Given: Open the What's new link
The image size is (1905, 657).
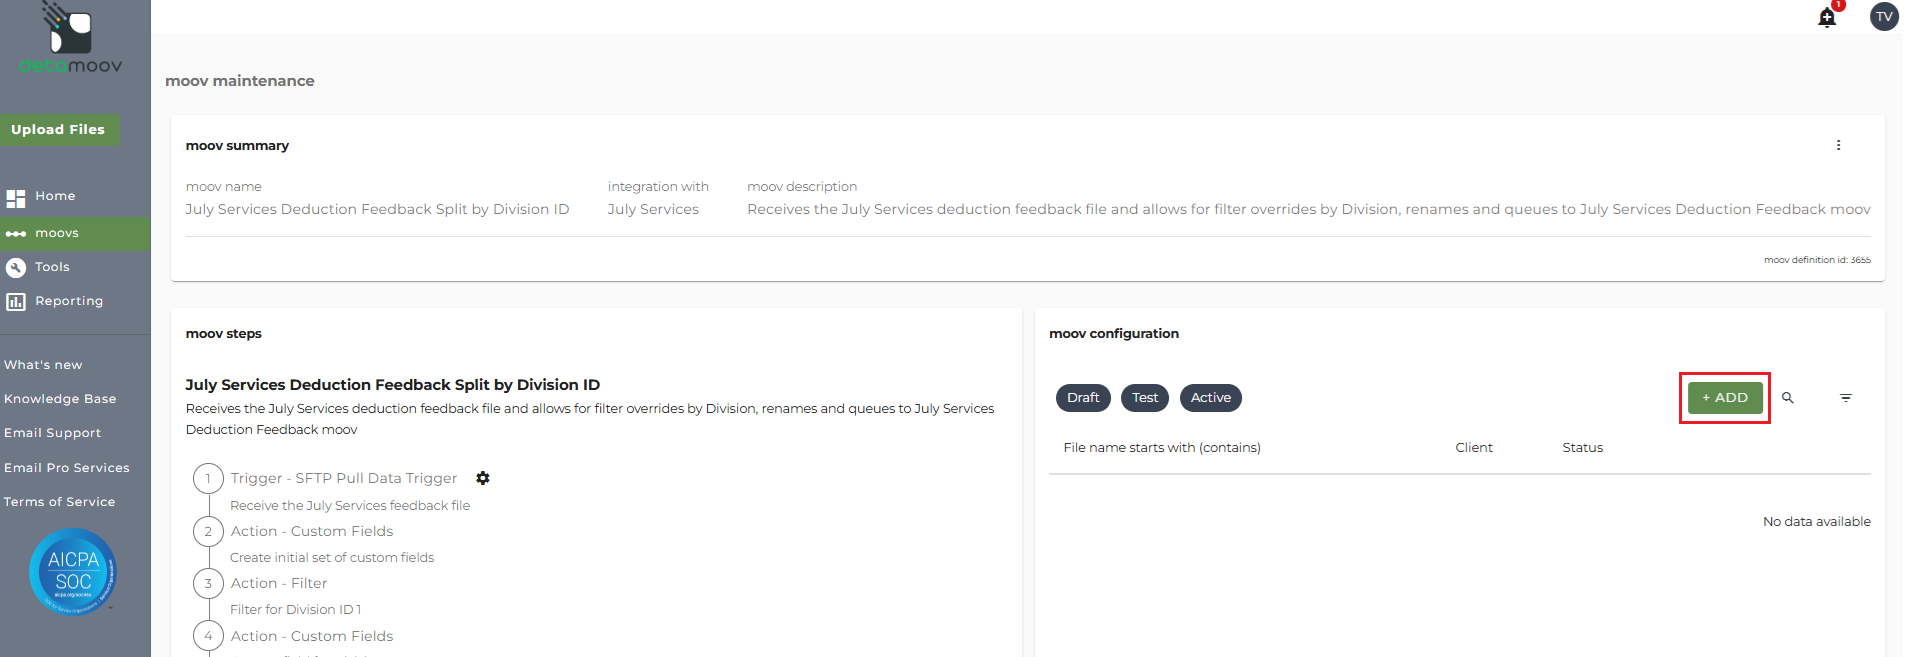Looking at the screenshot, I should [43, 365].
